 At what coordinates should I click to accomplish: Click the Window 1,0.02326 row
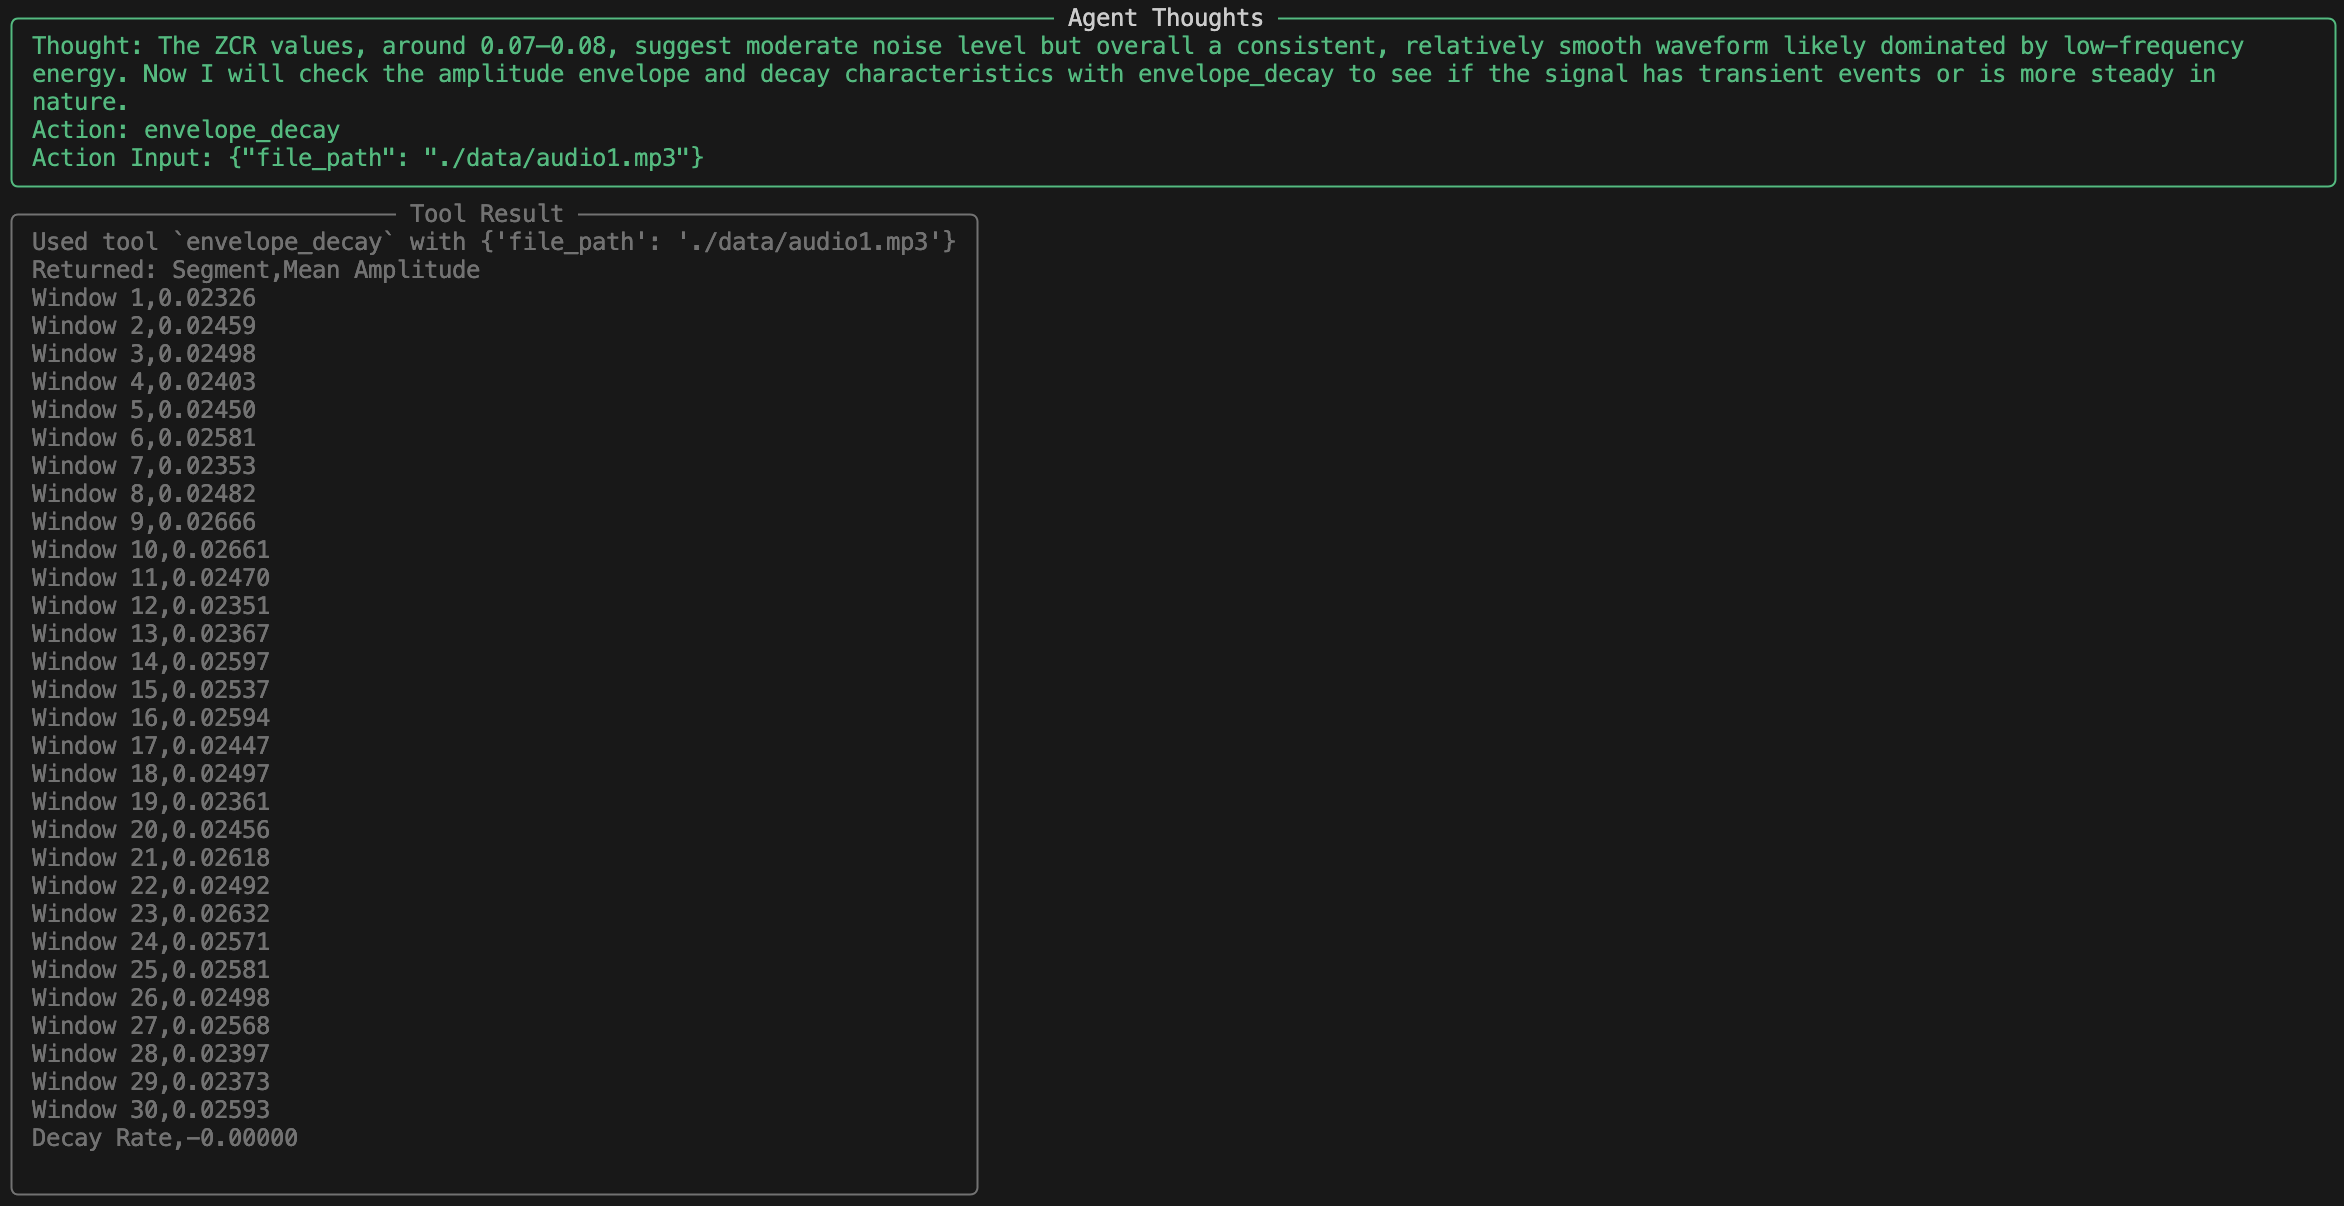click(143, 298)
